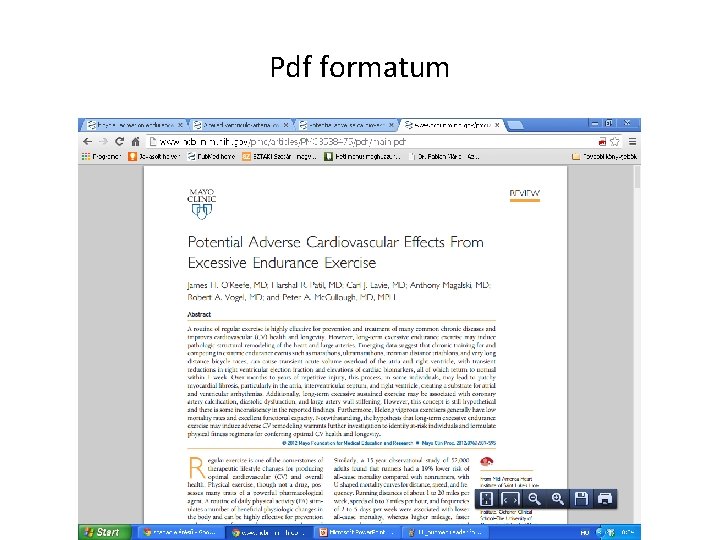Click the browser forward arrow
This screenshot has height=540, width=720.
point(103,141)
